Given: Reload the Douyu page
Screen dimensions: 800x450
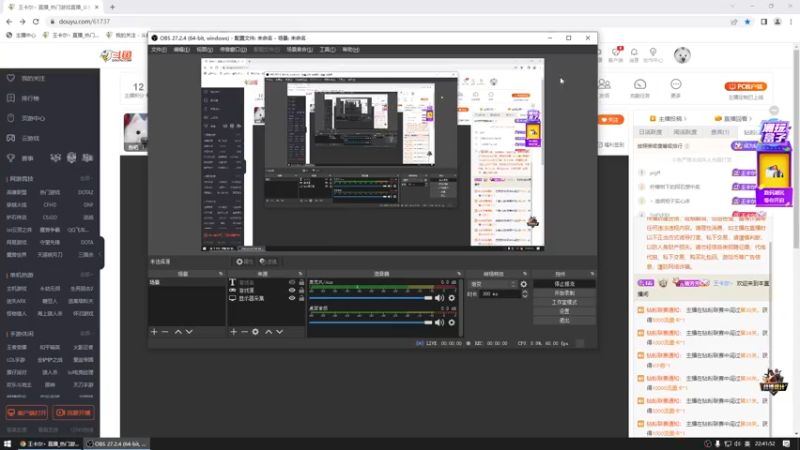Looking at the screenshot, I should tap(36, 21).
